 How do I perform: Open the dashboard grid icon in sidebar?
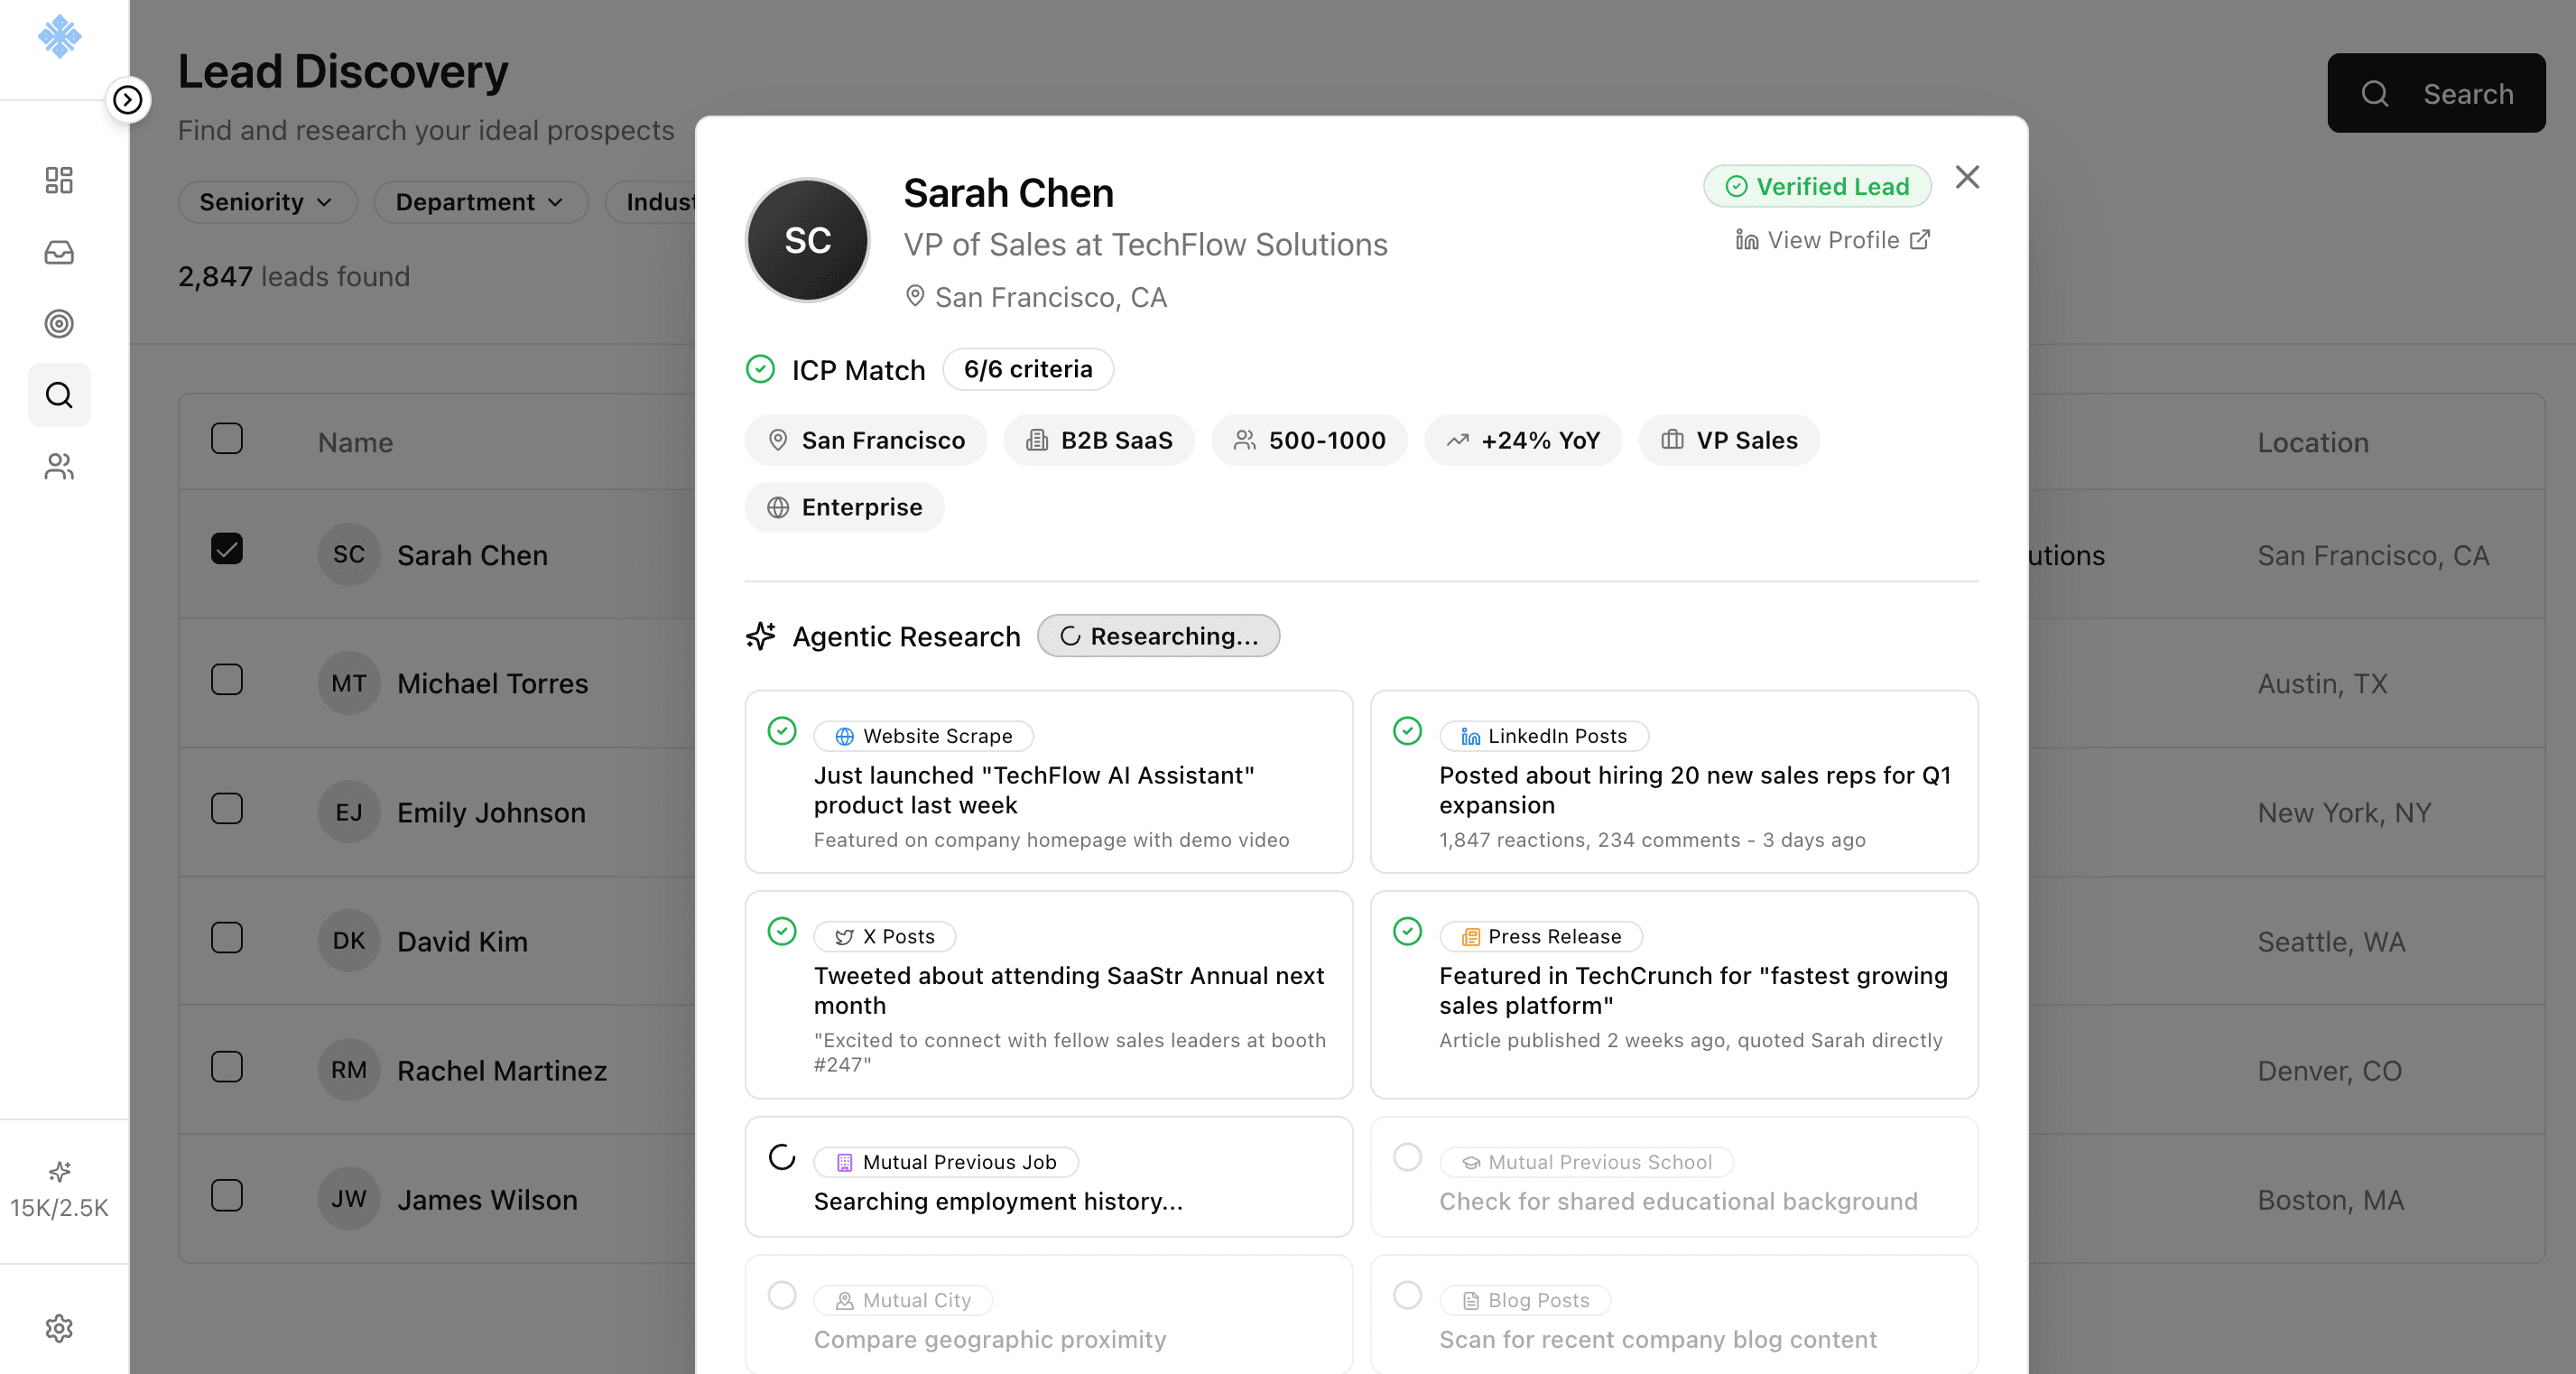[59, 180]
